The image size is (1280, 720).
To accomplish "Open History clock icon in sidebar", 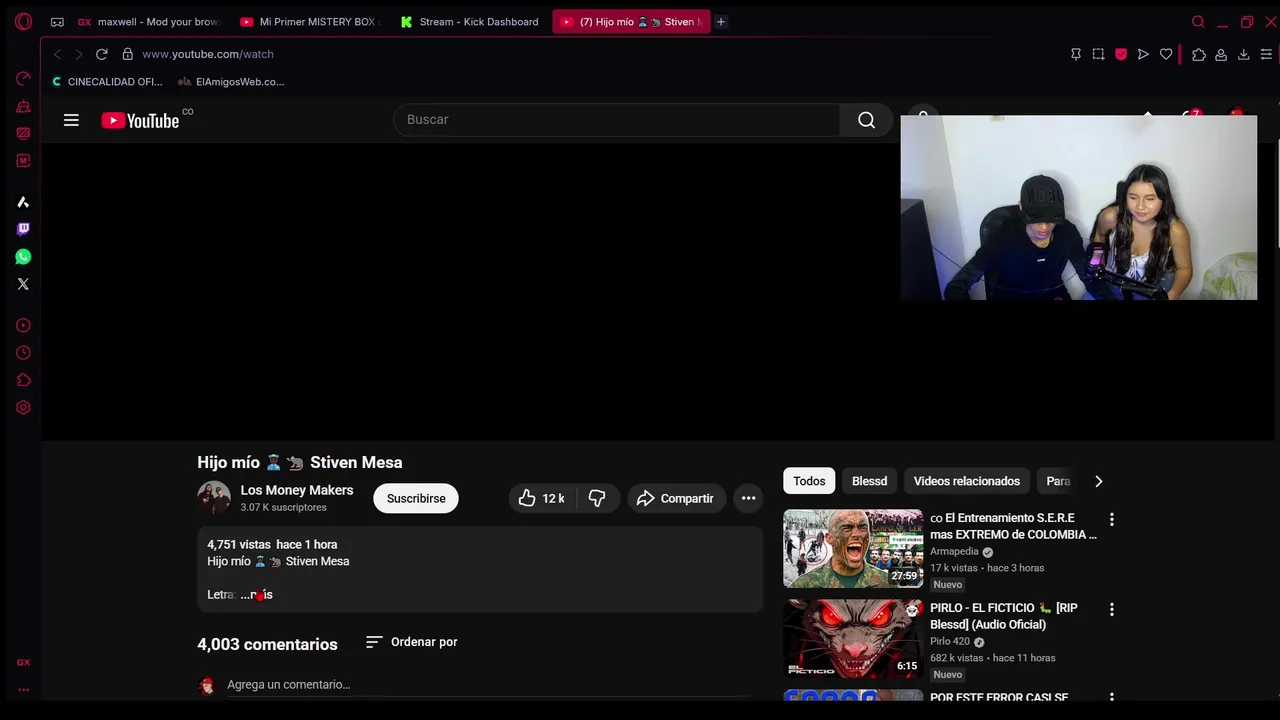I will (23, 352).
